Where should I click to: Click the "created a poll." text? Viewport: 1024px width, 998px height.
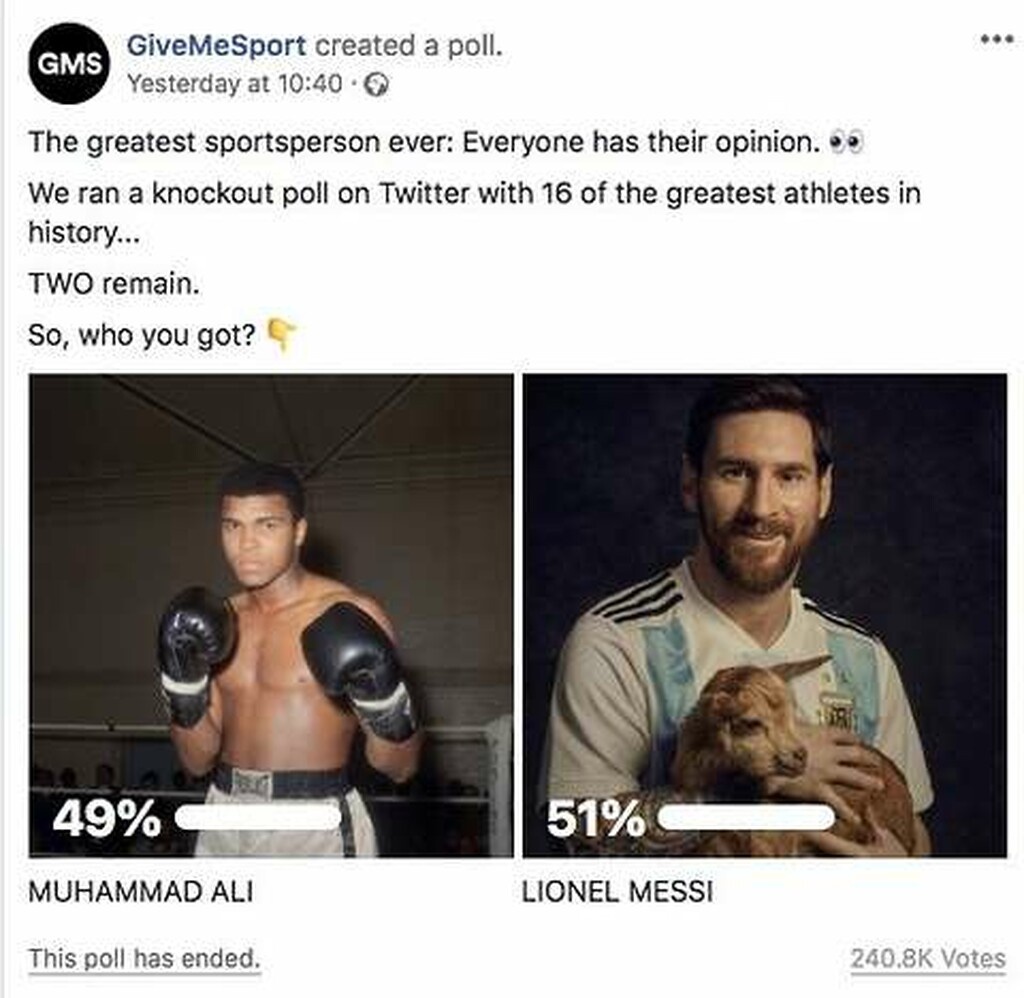point(409,45)
